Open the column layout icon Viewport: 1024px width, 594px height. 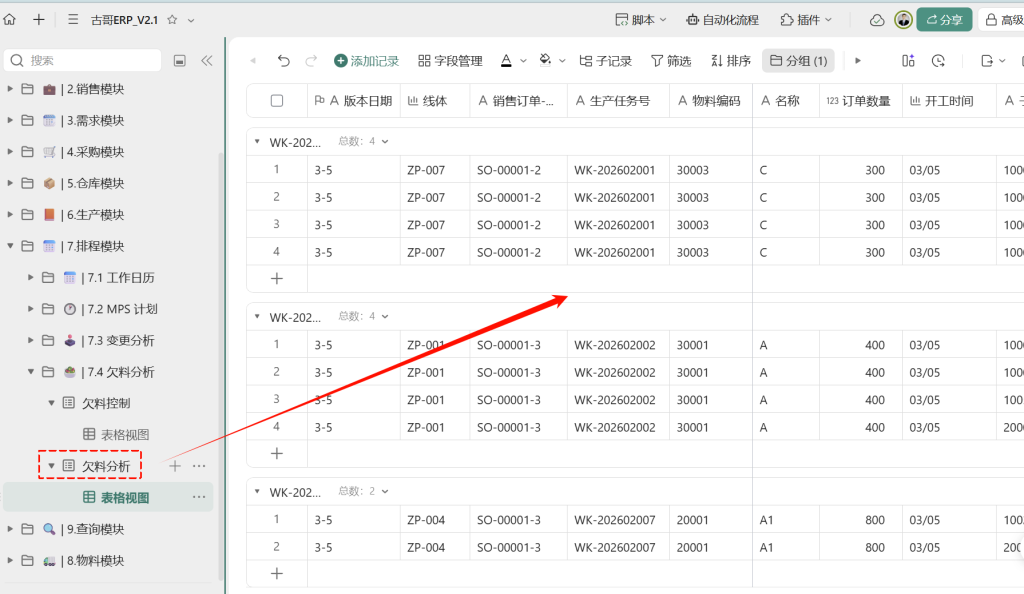908,61
